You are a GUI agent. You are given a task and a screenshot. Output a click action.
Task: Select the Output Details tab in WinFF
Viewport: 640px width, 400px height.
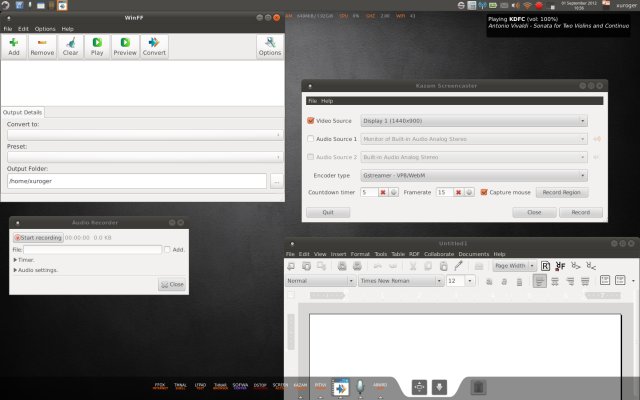(22, 112)
